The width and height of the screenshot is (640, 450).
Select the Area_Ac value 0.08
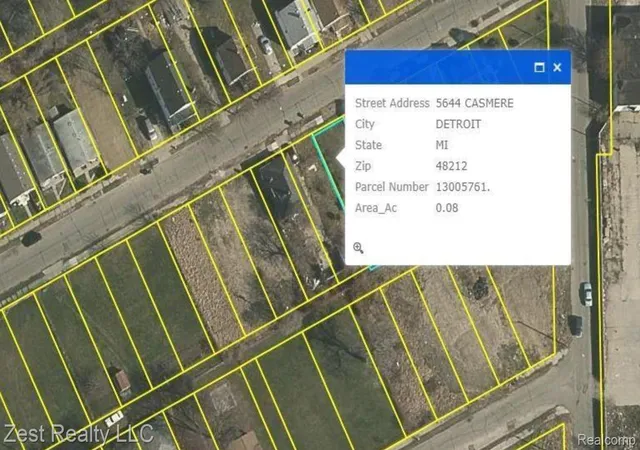(x=447, y=208)
